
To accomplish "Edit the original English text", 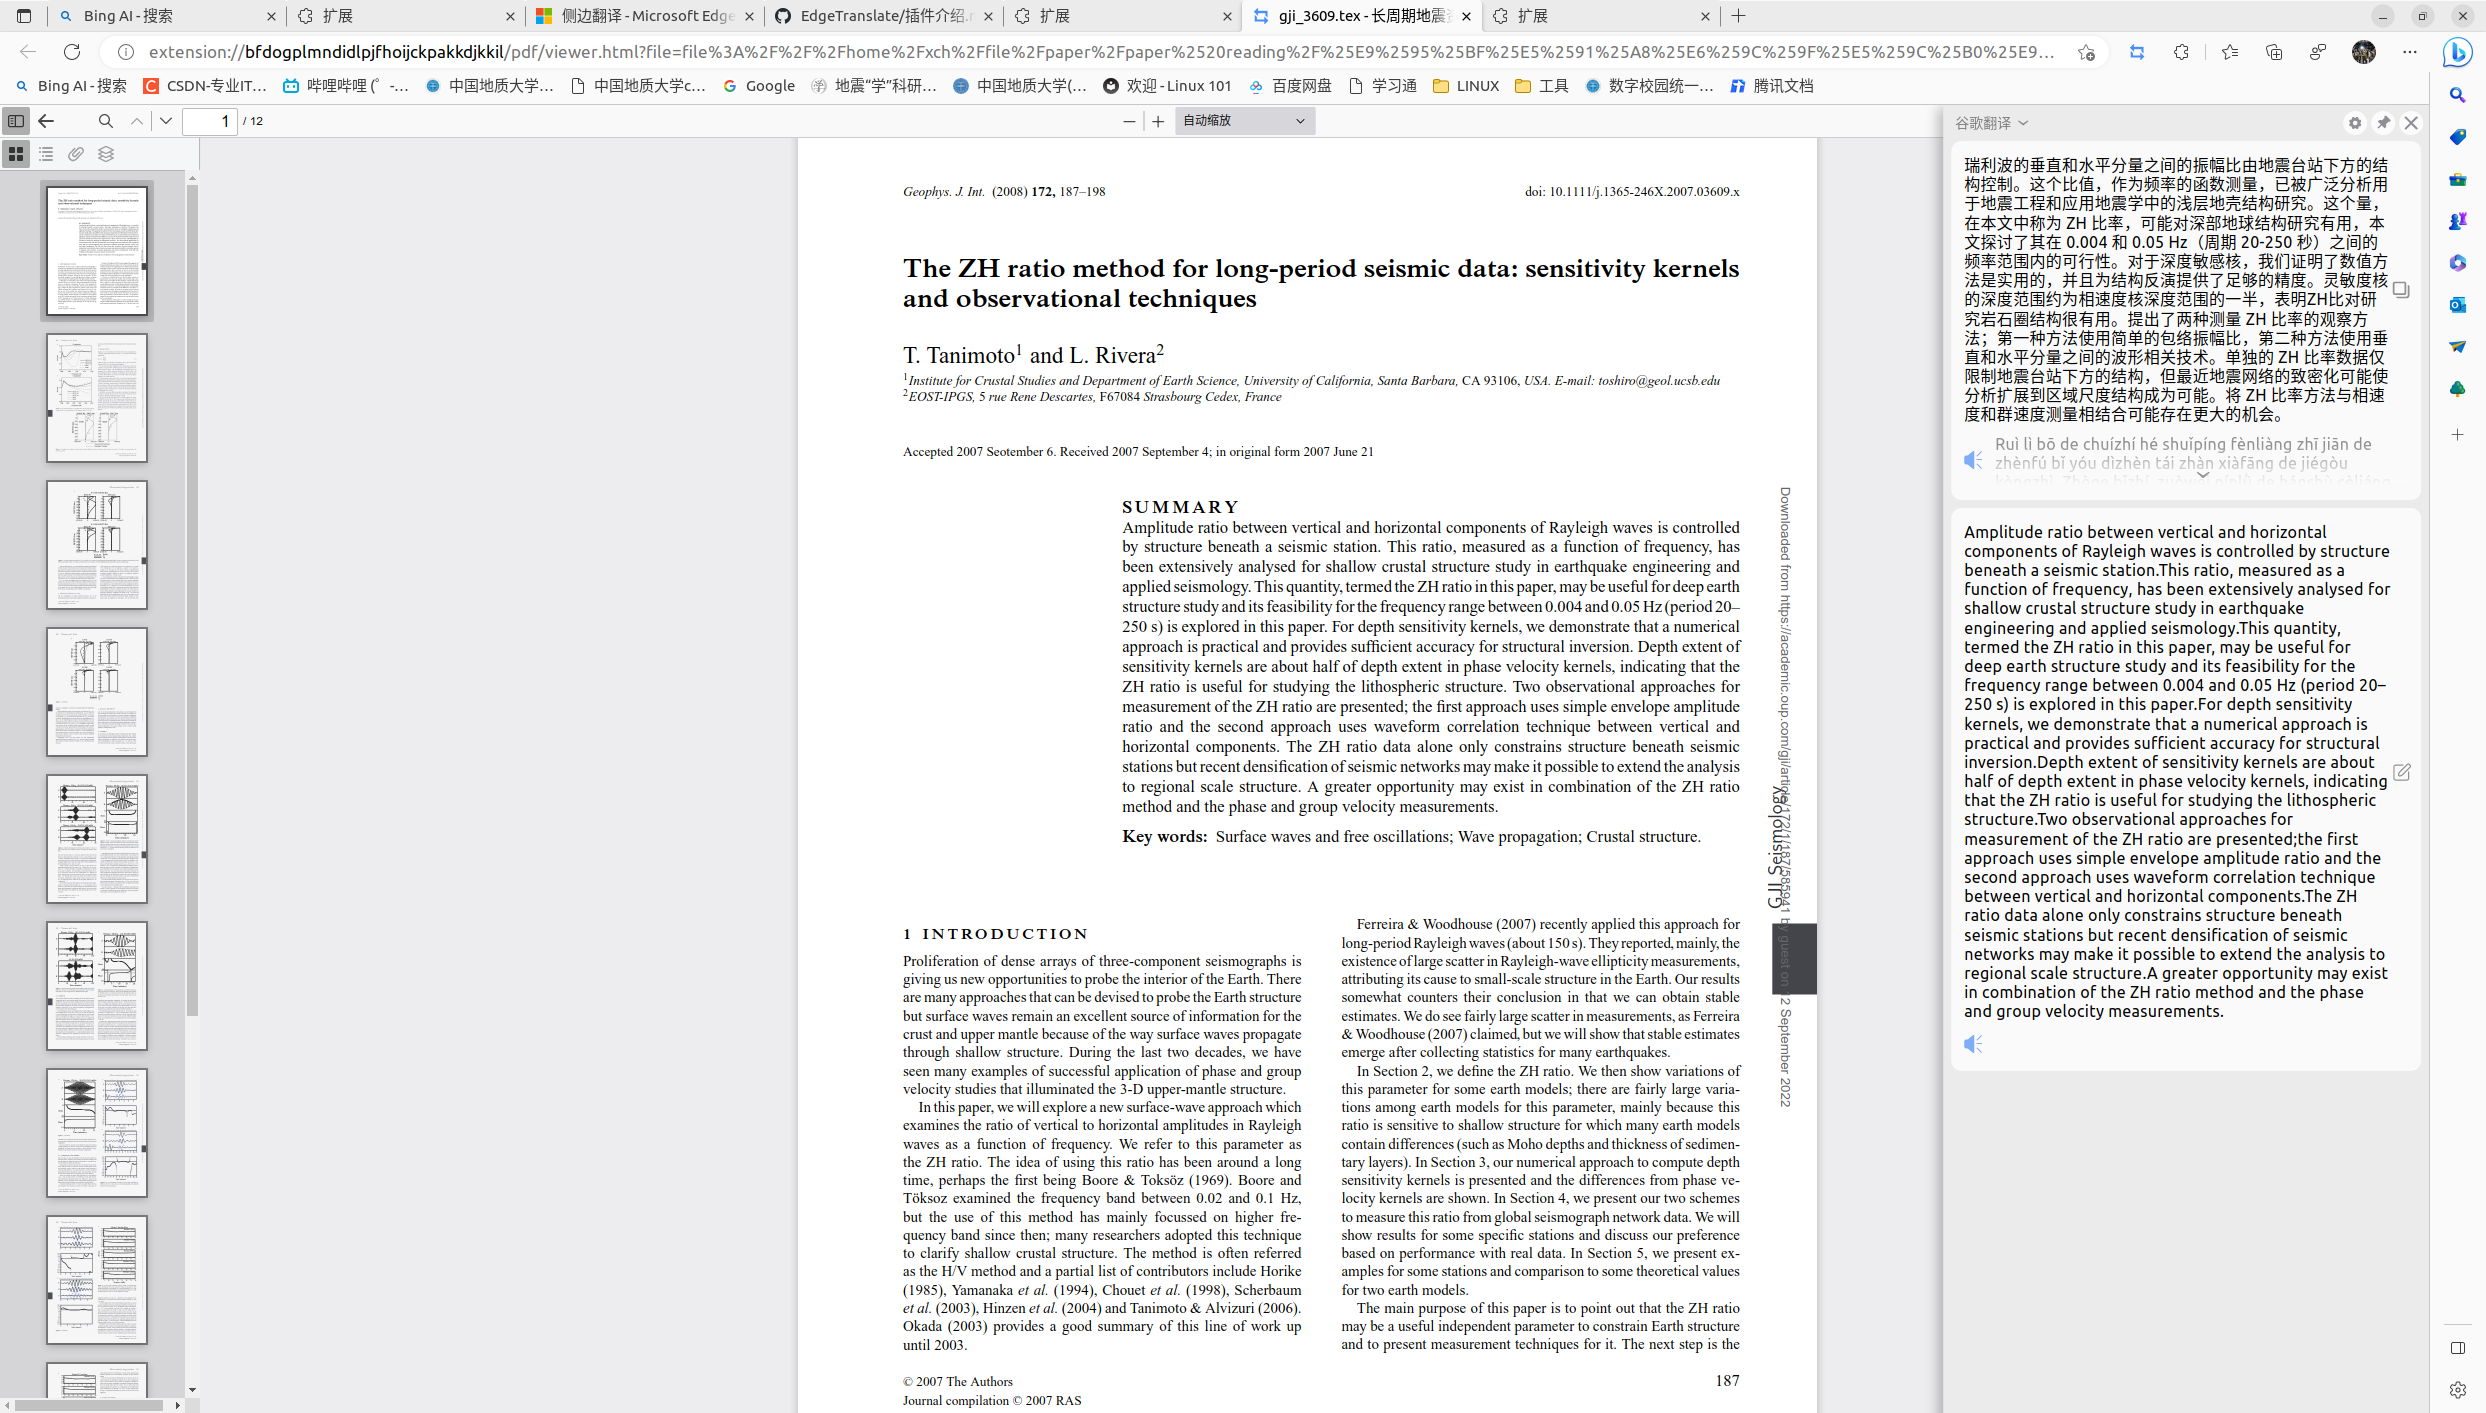I will (2401, 772).
